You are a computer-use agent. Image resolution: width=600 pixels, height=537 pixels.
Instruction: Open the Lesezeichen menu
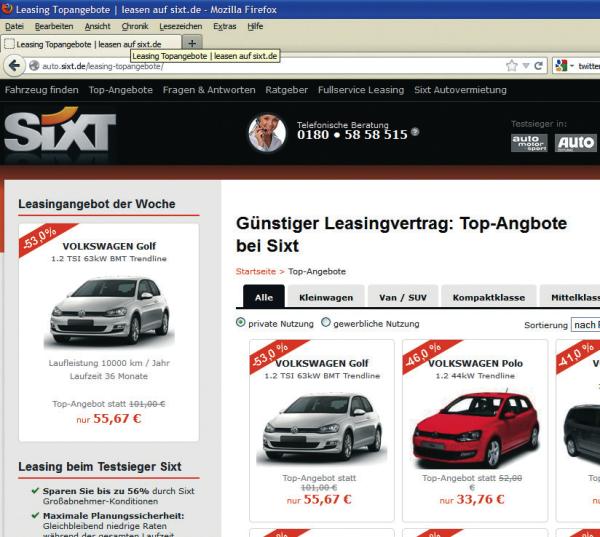pyautogui.click(x=181, y=26)
